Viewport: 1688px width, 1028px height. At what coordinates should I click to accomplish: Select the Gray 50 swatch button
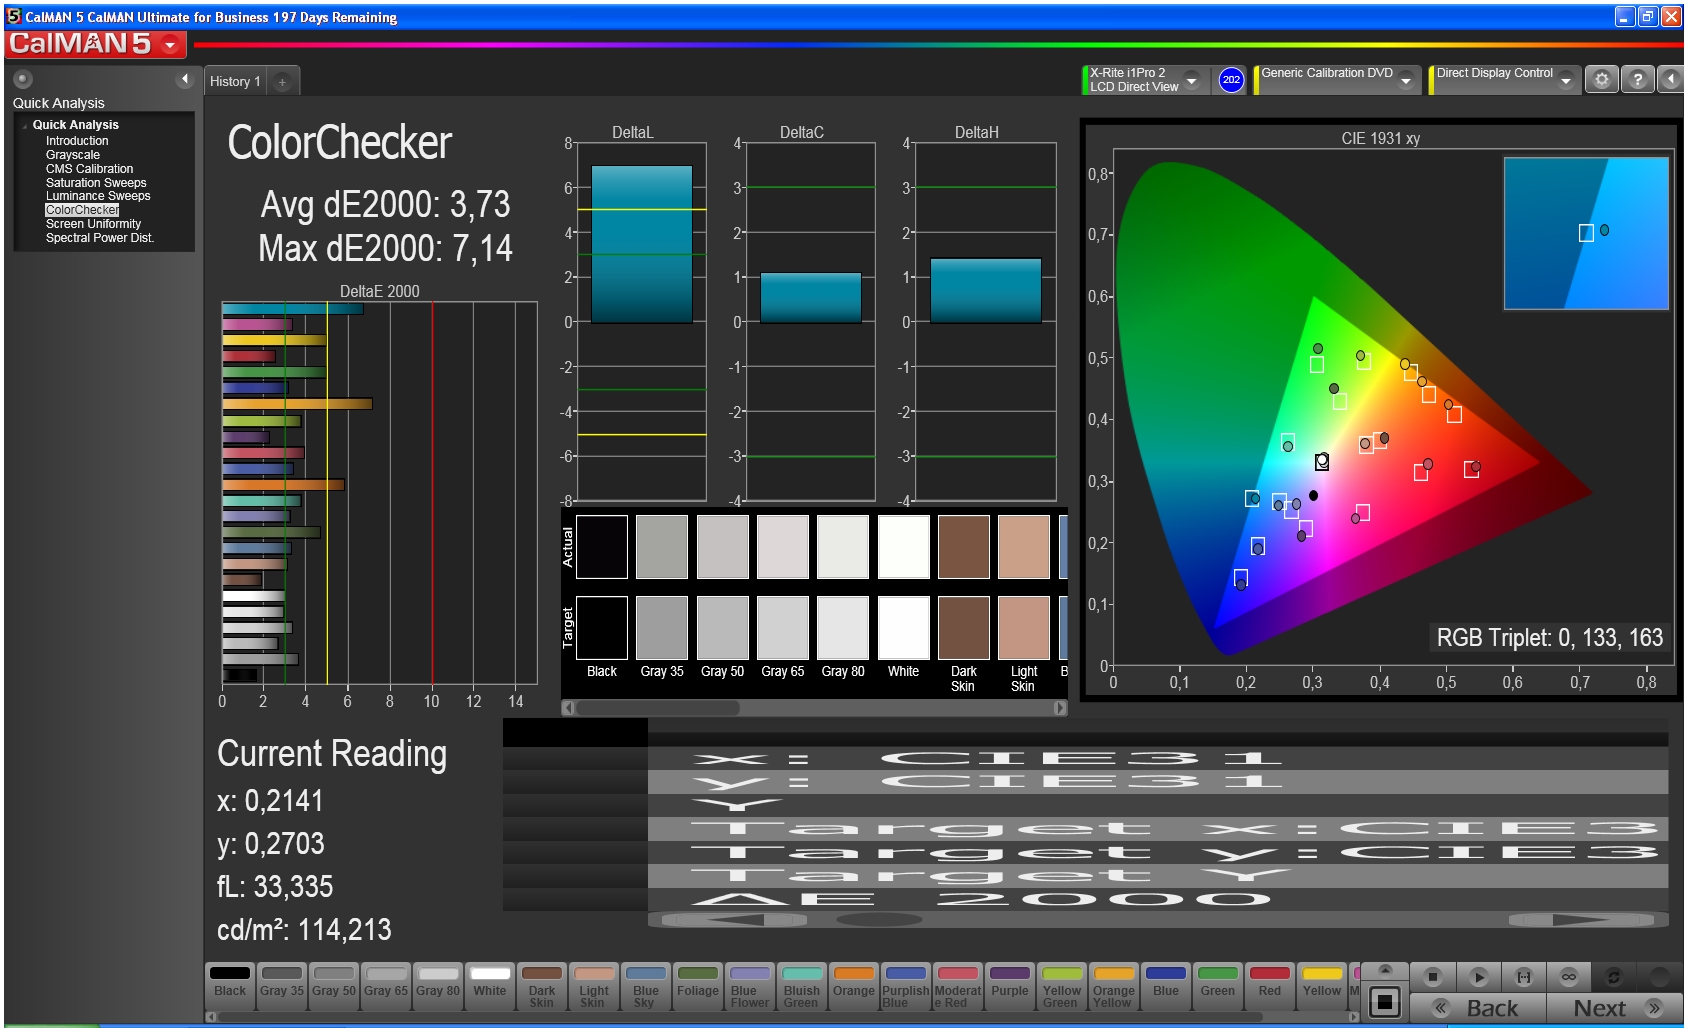(334, 987)
